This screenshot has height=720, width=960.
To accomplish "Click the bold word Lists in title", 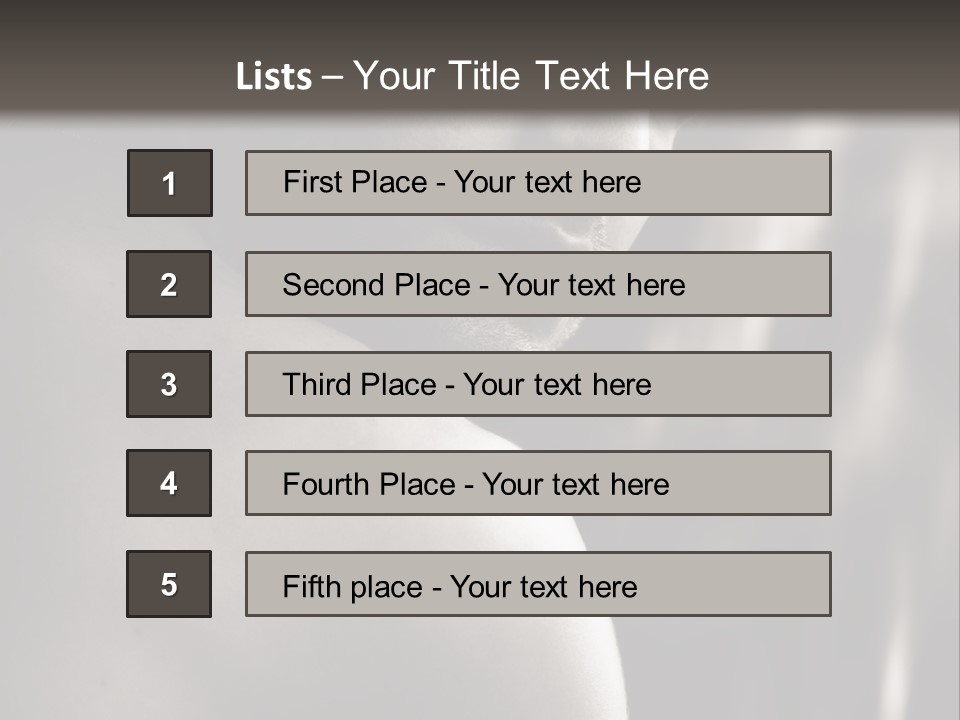I will tap(274, 77).
